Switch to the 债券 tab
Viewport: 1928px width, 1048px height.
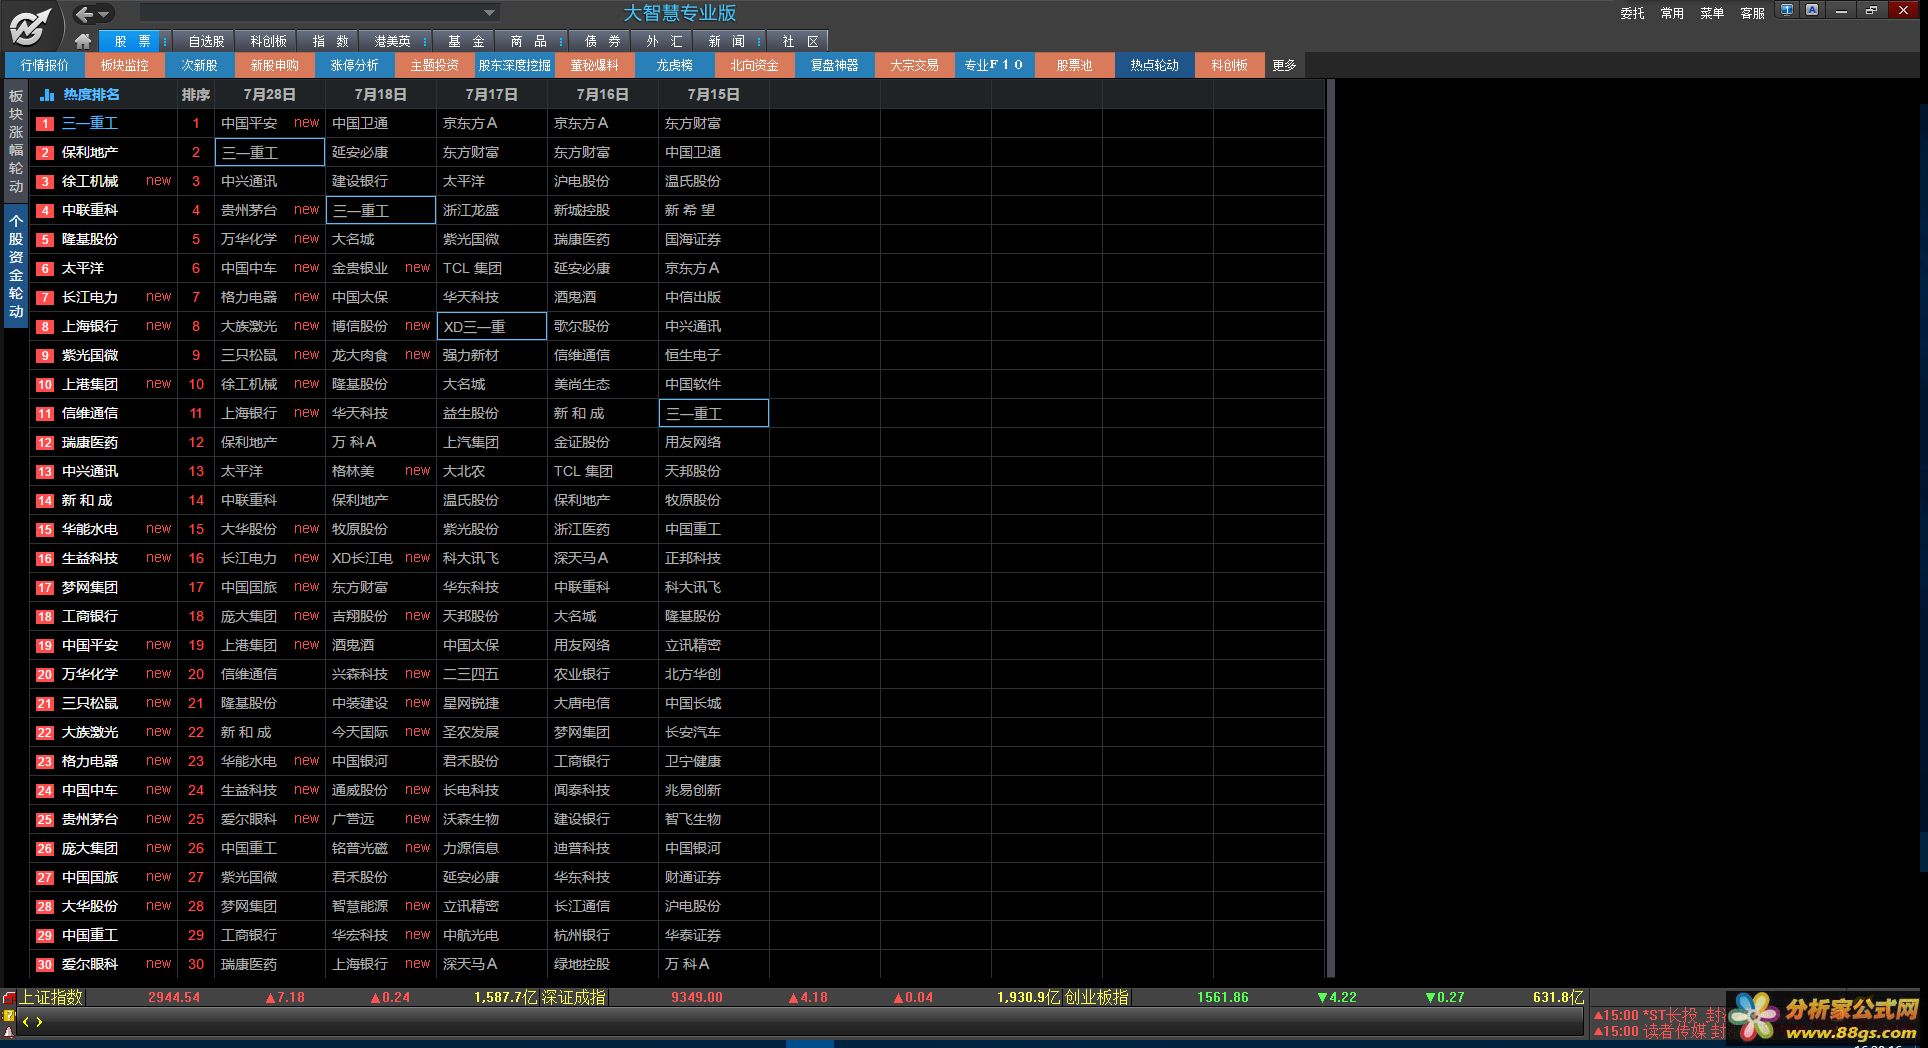point(602,41)
